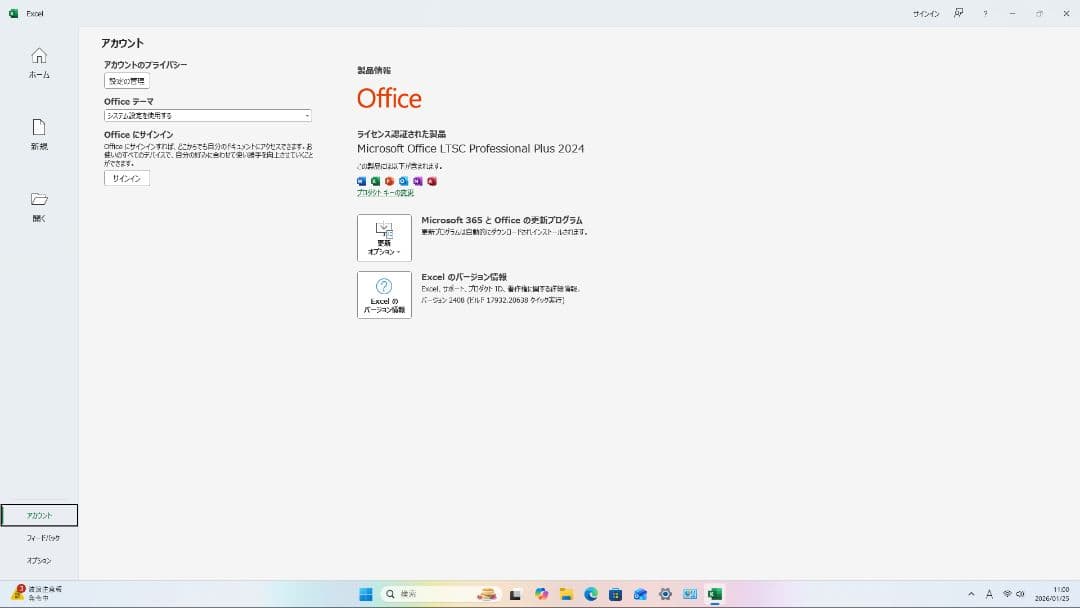1080x608 pixels.
Task: Click the Access product icon
Action: click(432, 181)
